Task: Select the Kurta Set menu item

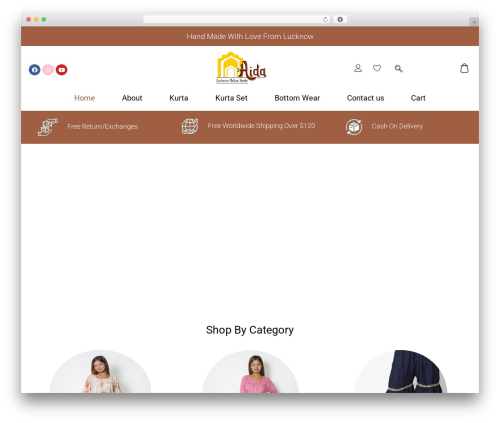Action: coord(231,98)
